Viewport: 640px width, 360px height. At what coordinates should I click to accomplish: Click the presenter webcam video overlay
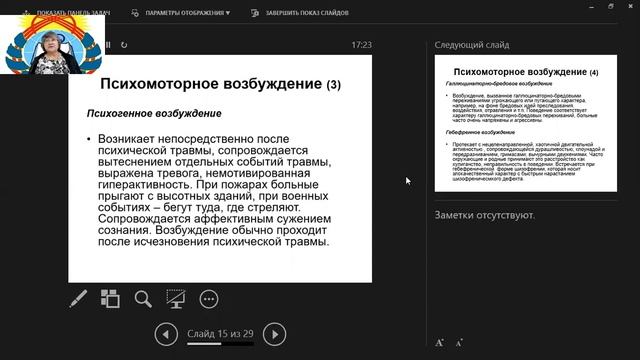(x=52, y=44)
